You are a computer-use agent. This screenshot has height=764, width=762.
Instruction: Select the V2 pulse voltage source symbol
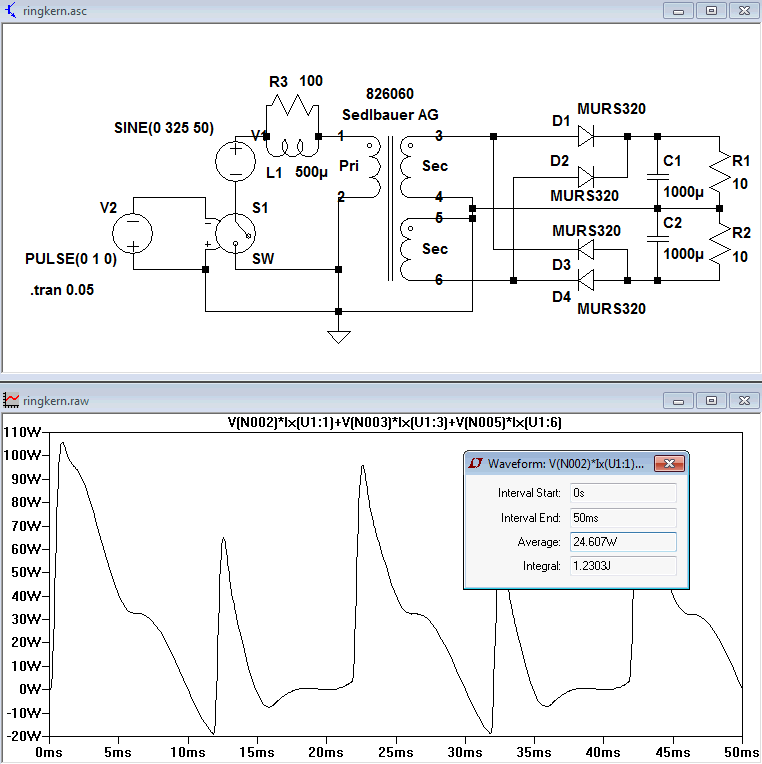(x=133, y=233)
